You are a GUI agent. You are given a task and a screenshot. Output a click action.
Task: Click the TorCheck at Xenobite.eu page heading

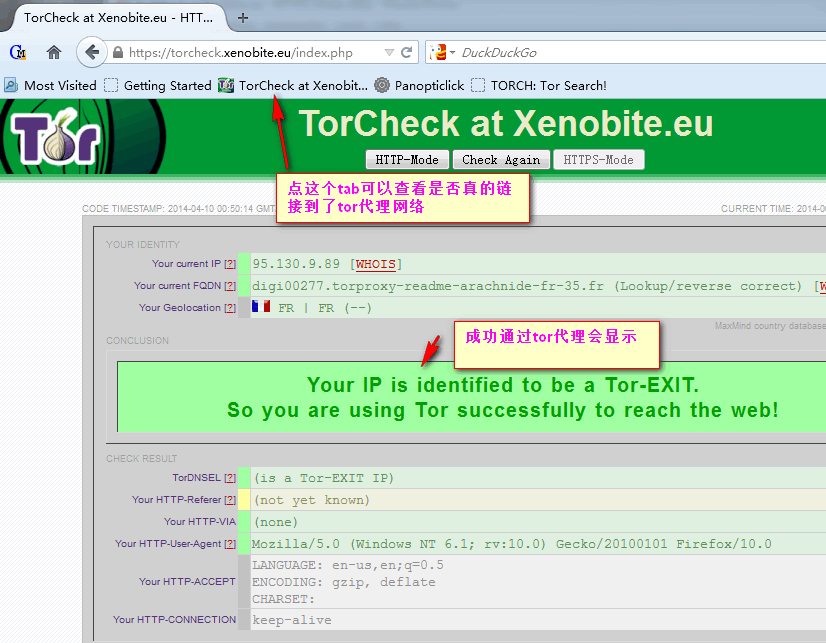[506, 123]
